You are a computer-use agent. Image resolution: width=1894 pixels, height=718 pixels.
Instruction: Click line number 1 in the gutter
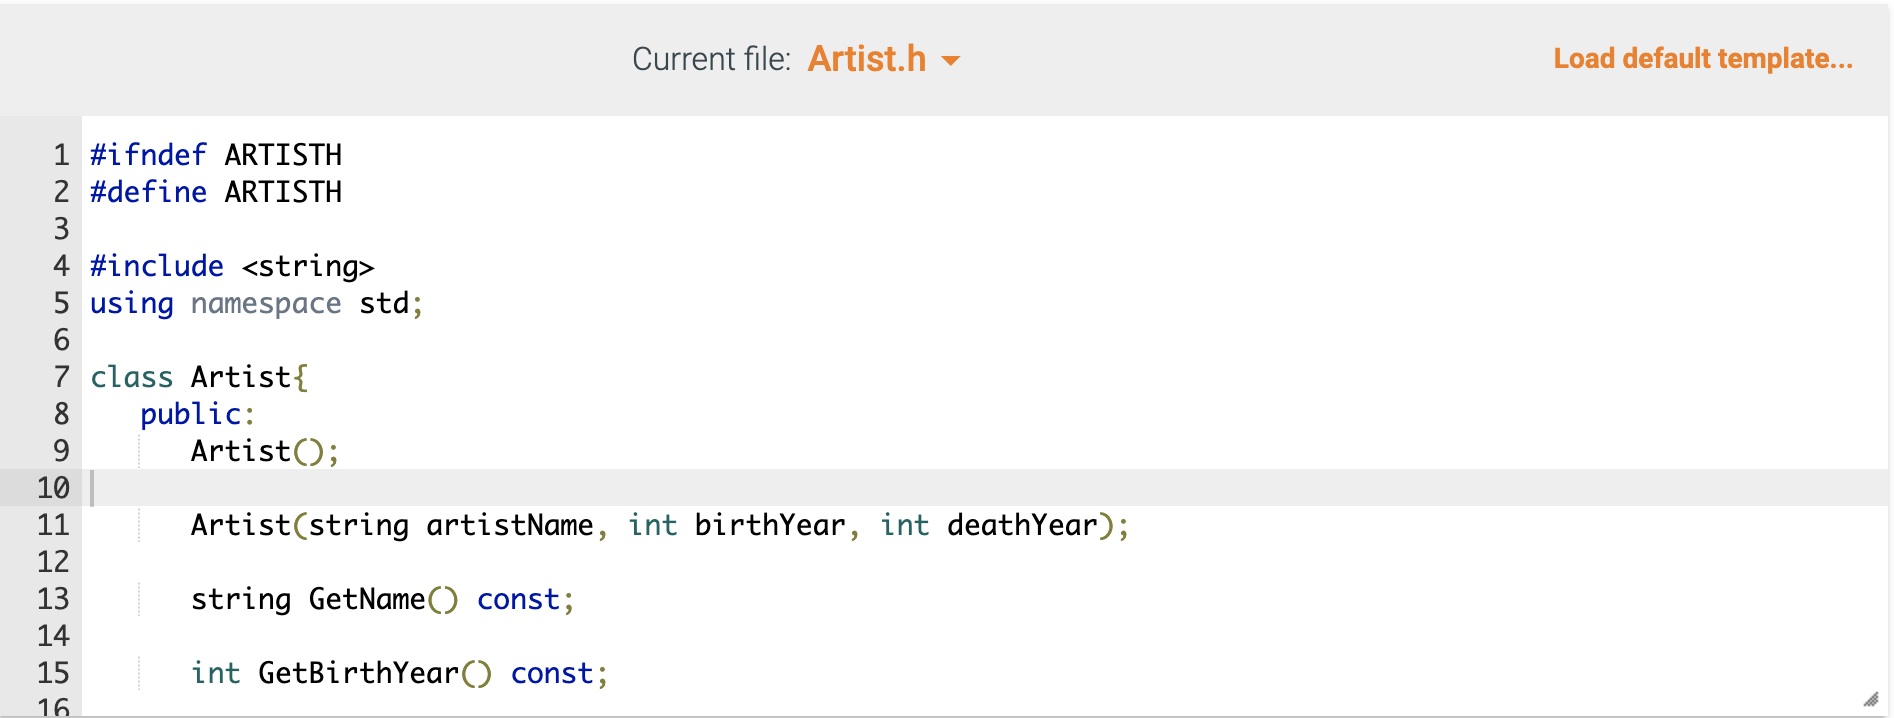(x=60, y=154)
